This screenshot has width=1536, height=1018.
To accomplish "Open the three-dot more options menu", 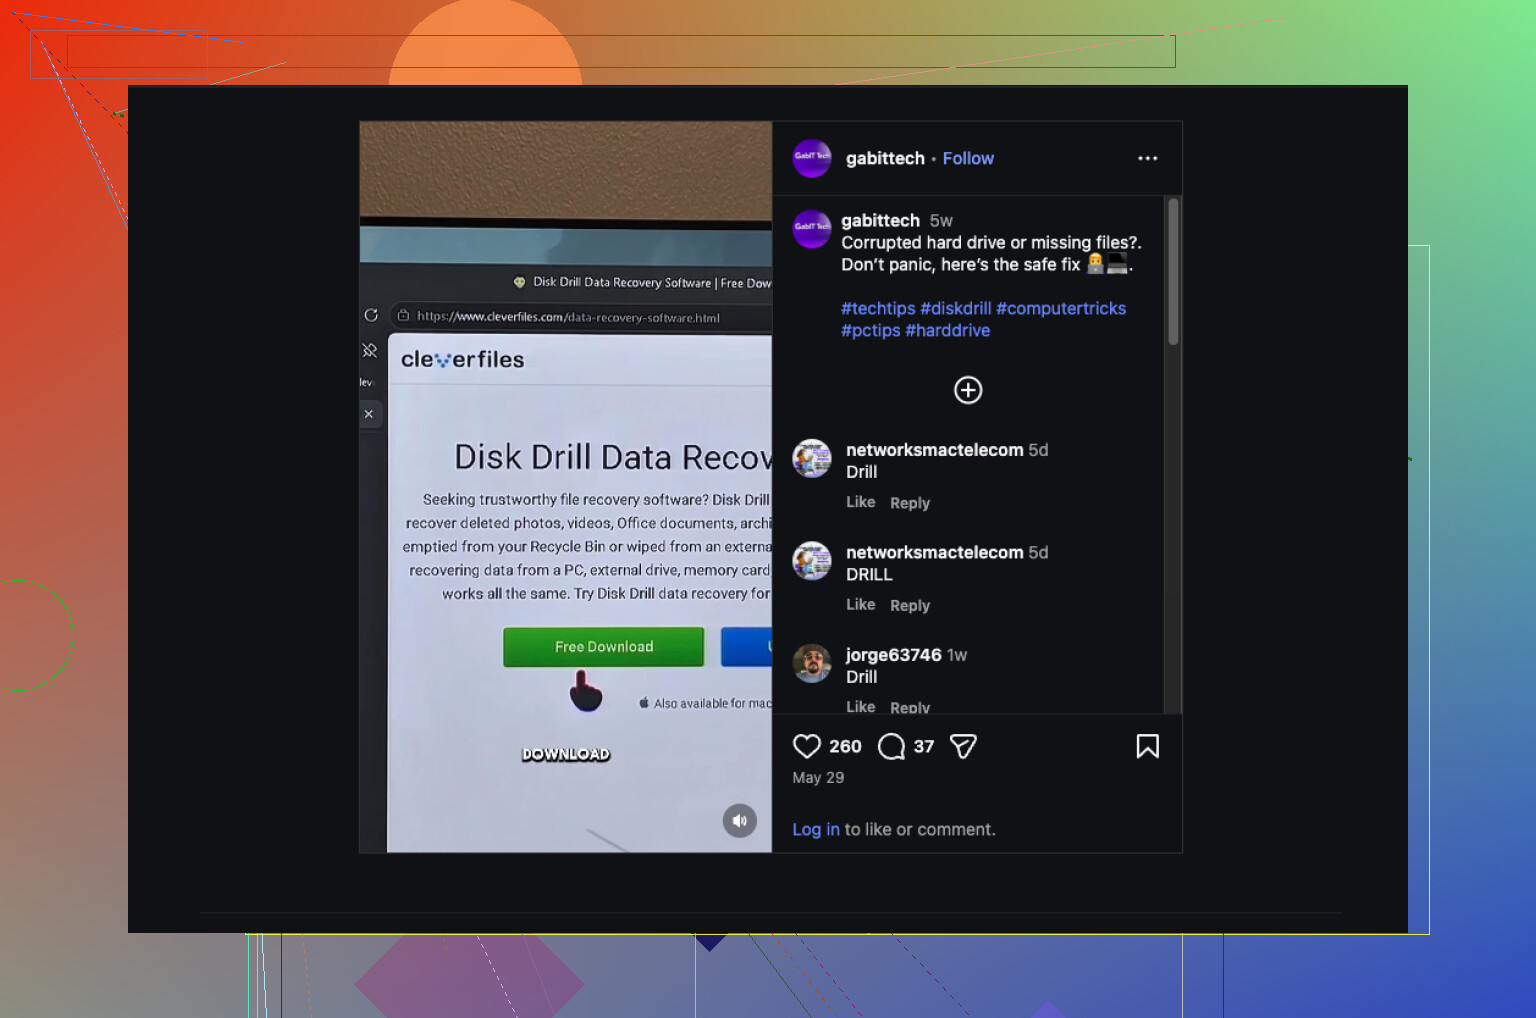I will 1147,158.
